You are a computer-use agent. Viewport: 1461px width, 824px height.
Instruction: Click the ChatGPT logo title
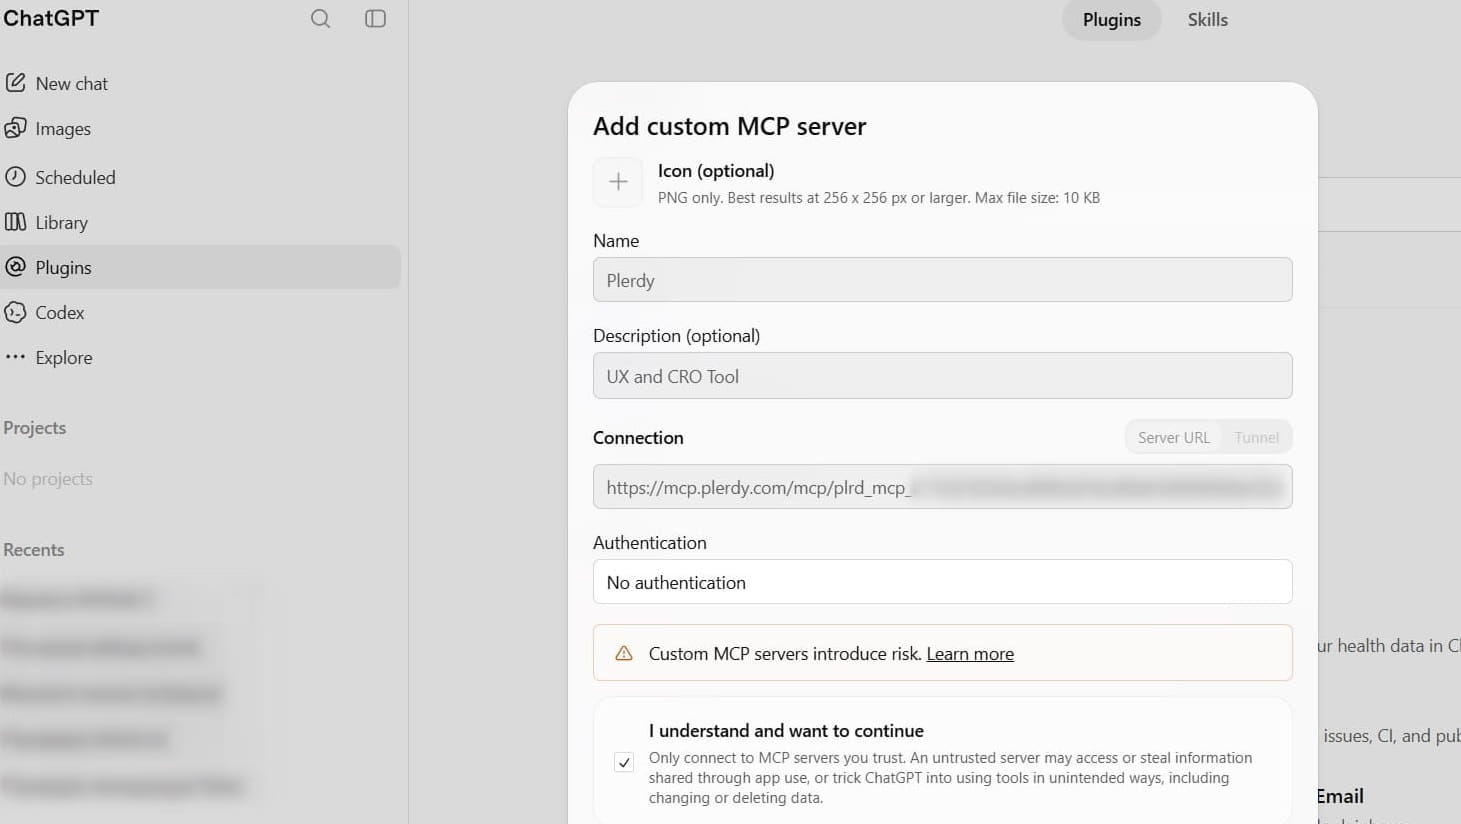50,18
